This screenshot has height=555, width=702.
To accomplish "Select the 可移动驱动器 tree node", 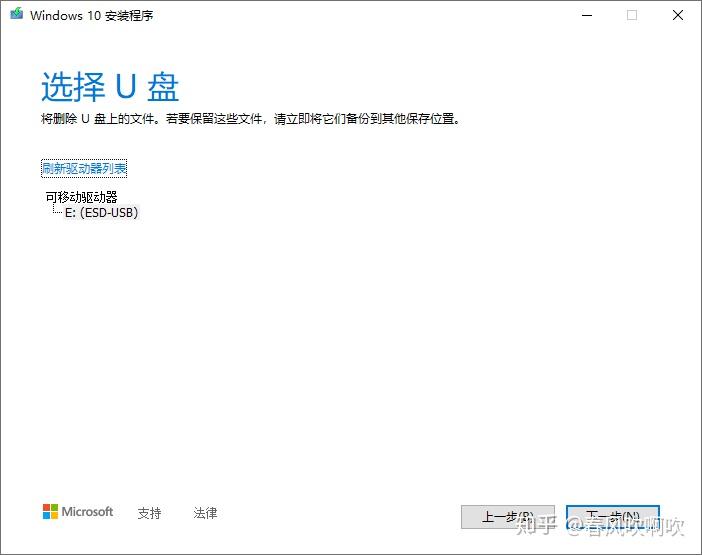I will click(x=81, y=196).
